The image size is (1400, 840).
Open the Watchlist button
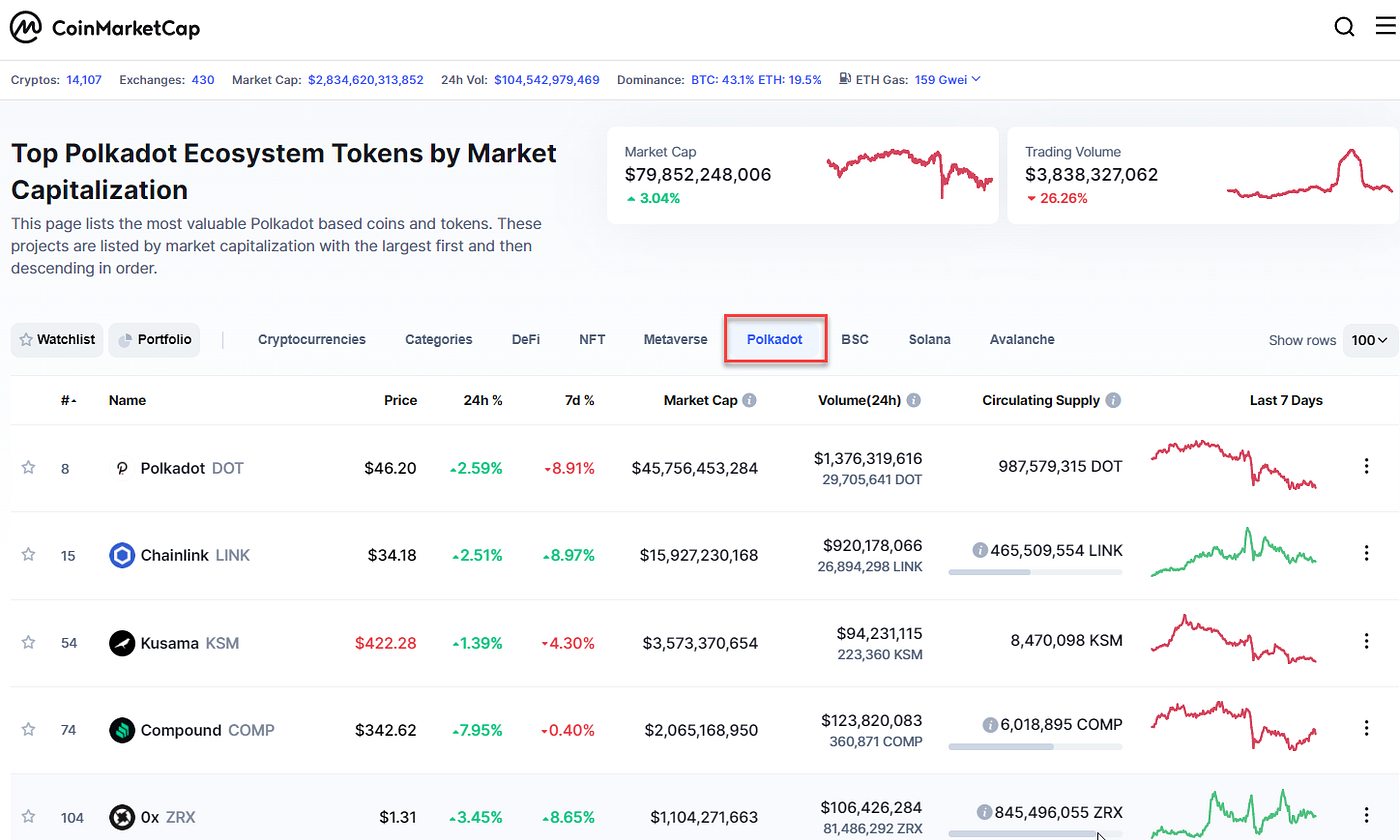point(57,340)
